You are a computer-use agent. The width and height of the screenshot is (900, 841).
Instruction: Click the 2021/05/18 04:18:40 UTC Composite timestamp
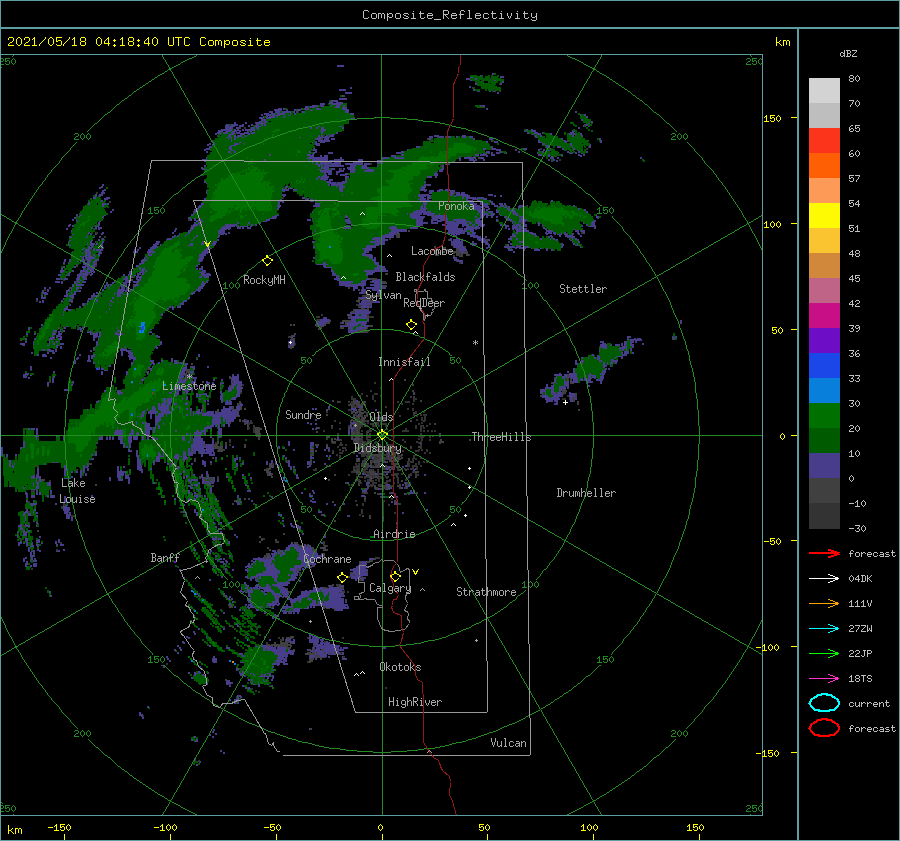[x=138, y=42]
